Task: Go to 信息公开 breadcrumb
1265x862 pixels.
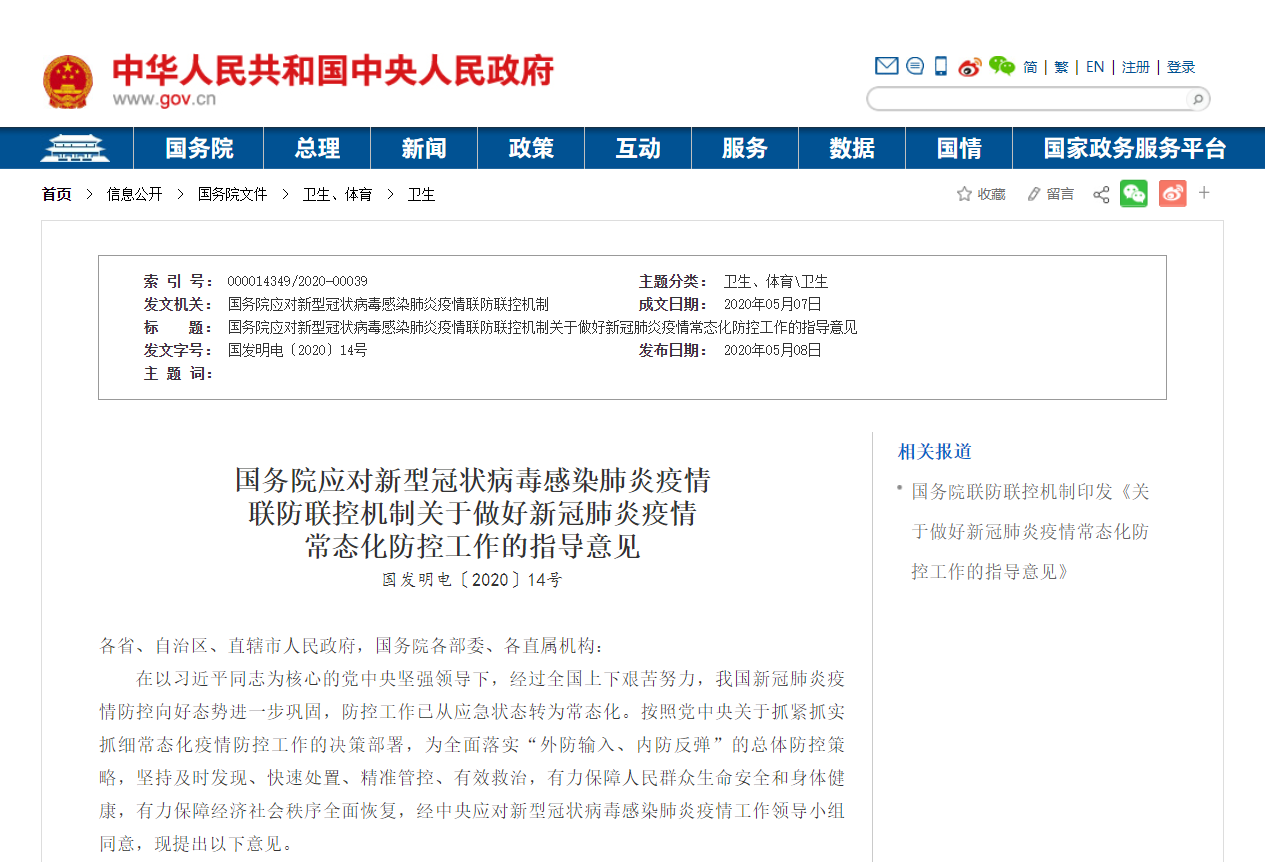Action: click(x=135, y=194)
